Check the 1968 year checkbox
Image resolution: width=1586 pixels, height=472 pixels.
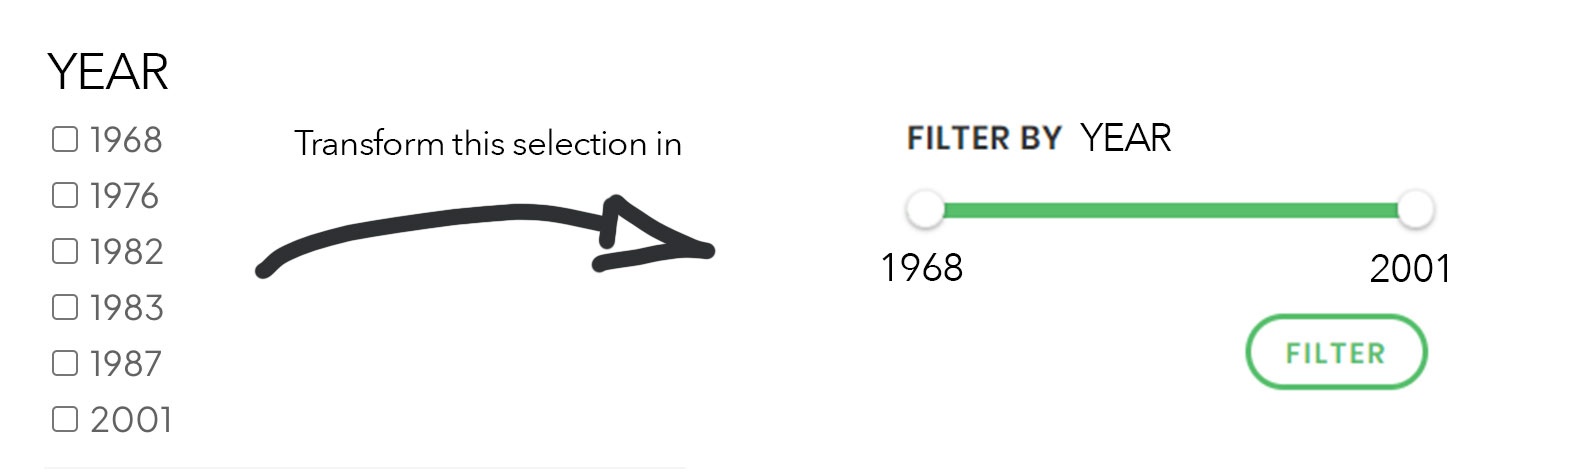(65, 140)
